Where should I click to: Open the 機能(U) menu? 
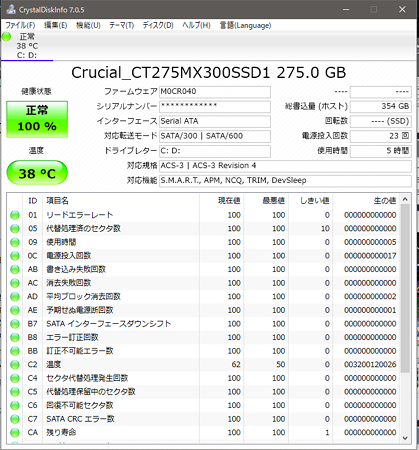pos(88,25)
